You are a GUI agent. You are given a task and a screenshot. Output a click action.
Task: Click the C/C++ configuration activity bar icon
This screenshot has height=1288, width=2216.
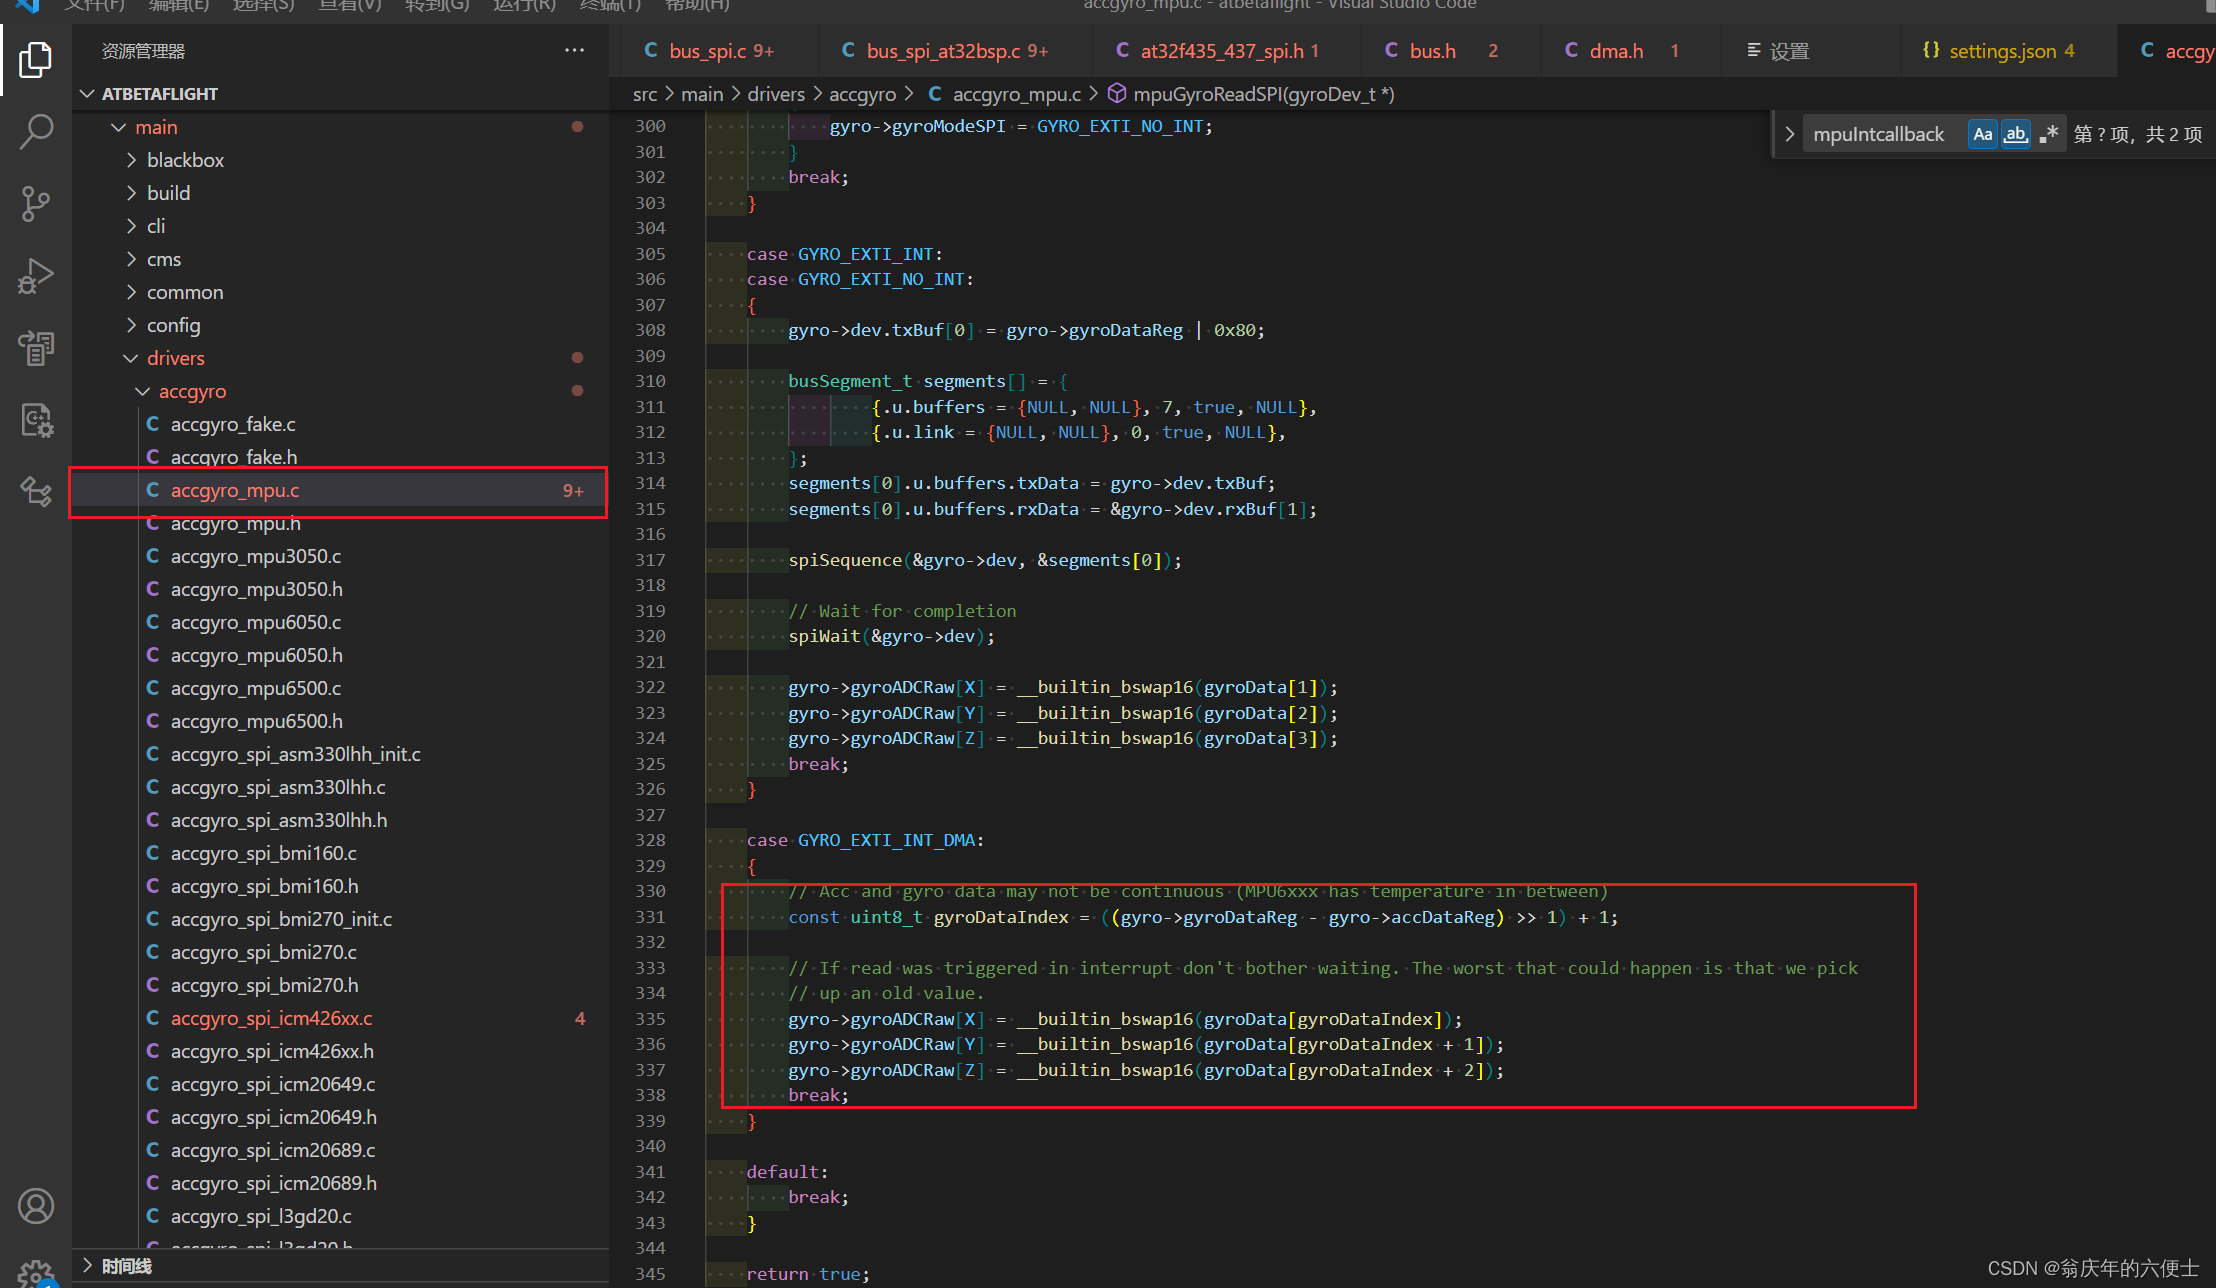pyautogui.click(x=36, y=420)
